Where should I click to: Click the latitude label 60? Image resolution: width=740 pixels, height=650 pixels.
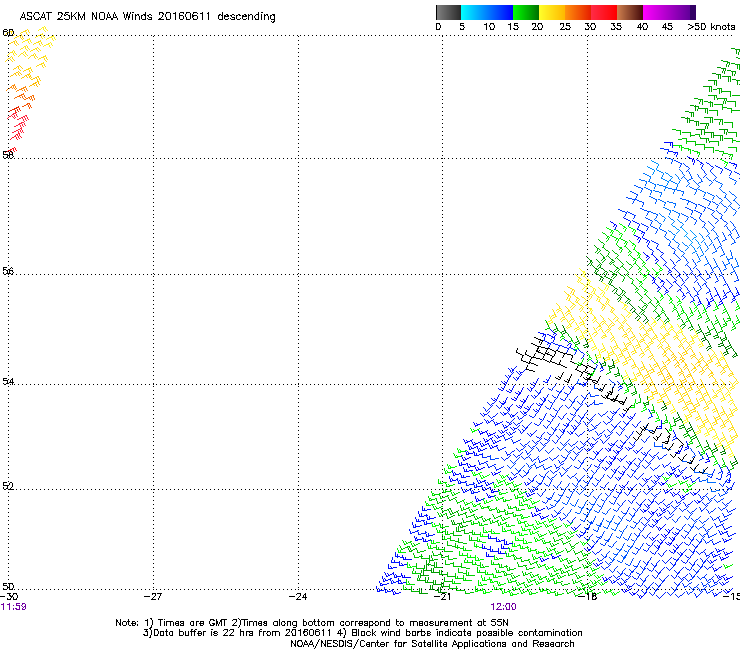(8, 33)
